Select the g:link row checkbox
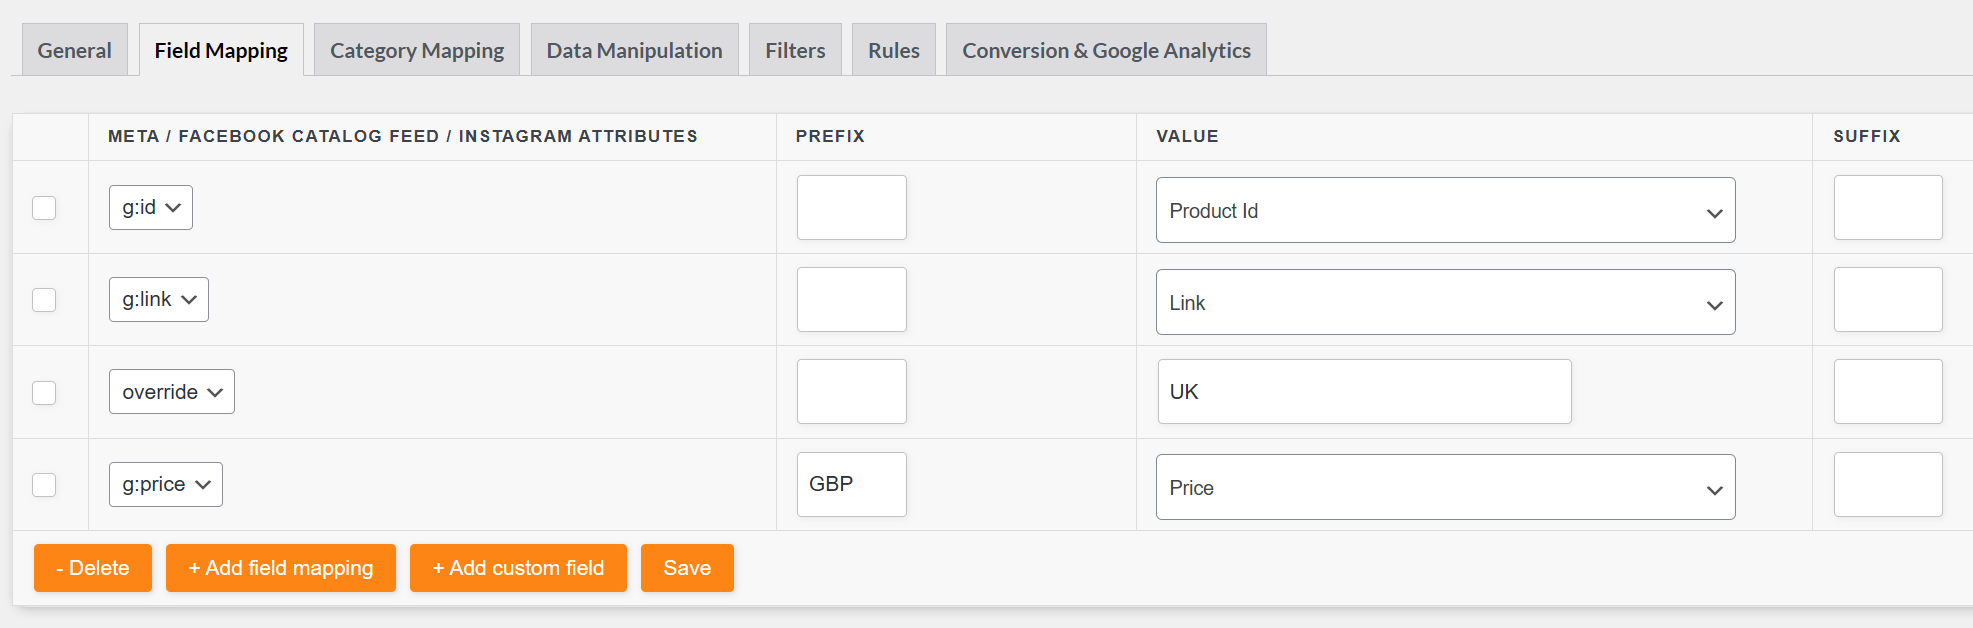 (44, 300)
